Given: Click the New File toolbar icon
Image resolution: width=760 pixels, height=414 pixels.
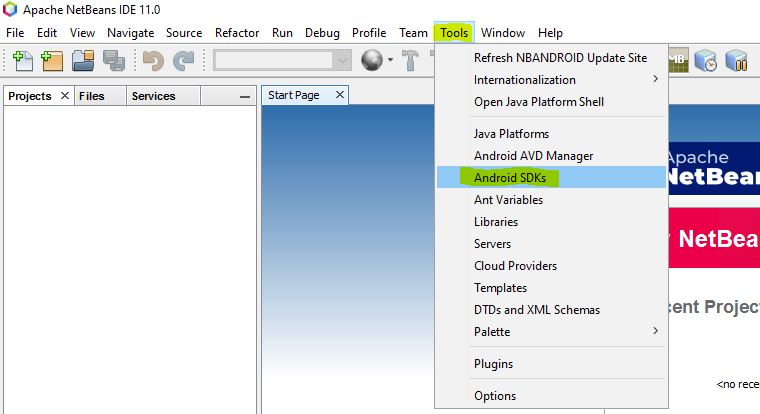Looking at the screenshot, I should 22,61.
